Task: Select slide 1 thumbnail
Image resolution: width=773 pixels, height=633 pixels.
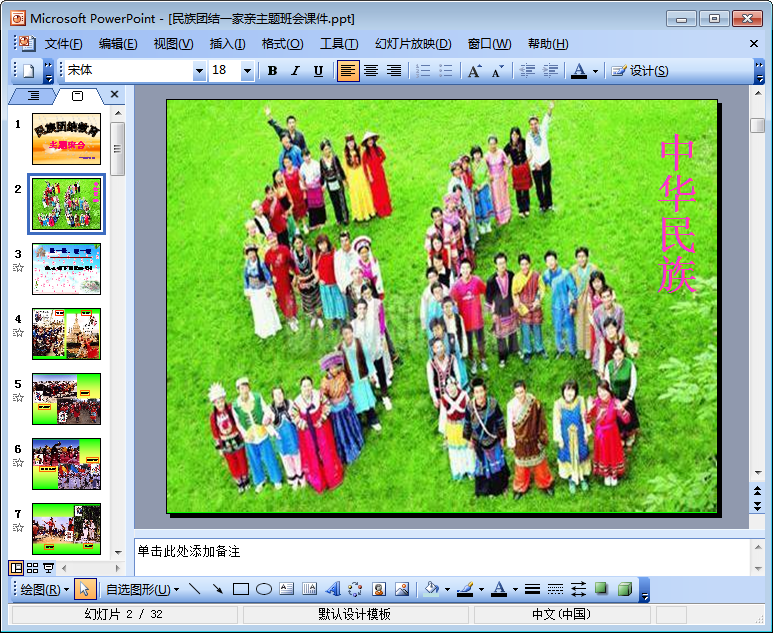Action: pyautogui.click(x=66, y=139)
